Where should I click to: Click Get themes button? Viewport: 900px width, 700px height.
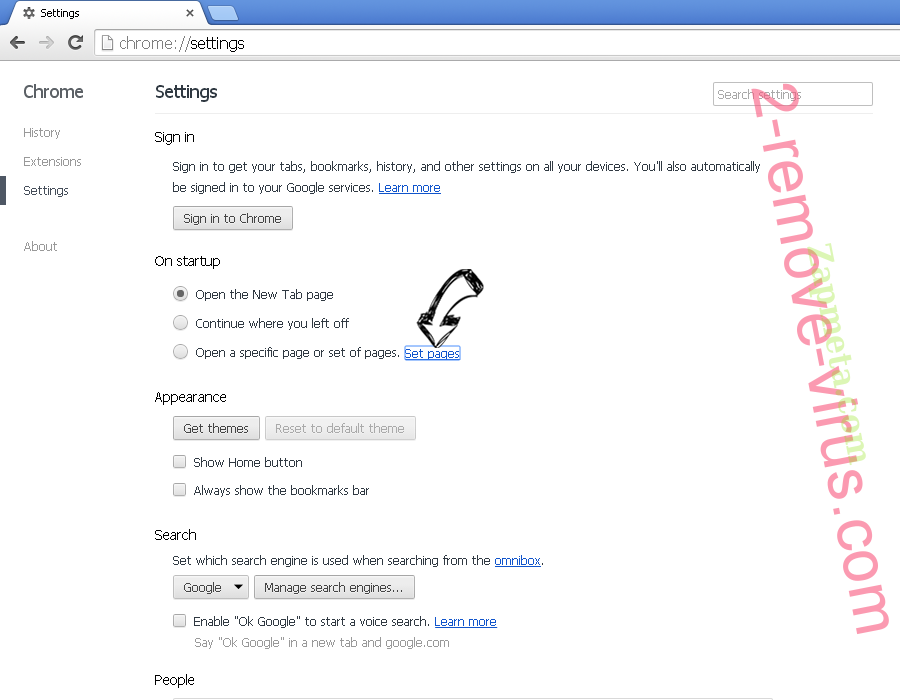click(216, 428)
